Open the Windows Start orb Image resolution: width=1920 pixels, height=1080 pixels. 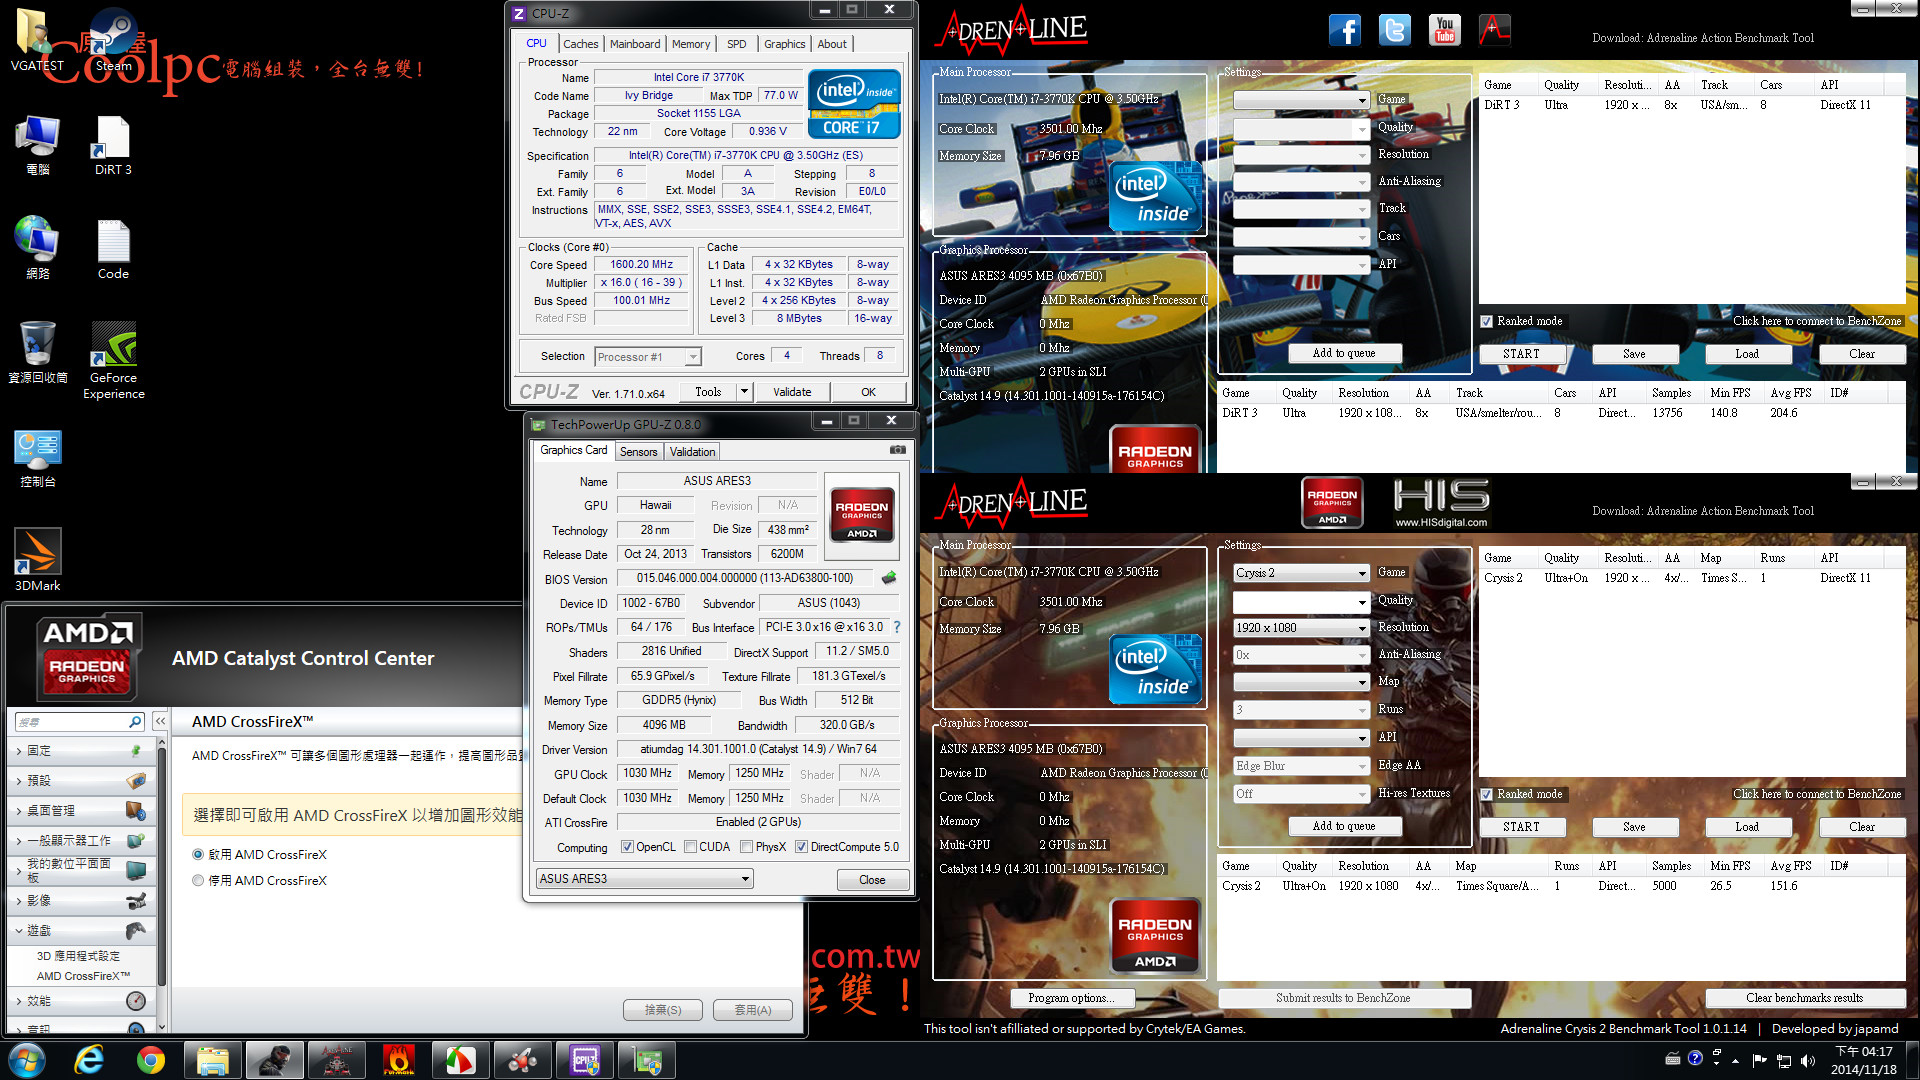coord(27,1060)
